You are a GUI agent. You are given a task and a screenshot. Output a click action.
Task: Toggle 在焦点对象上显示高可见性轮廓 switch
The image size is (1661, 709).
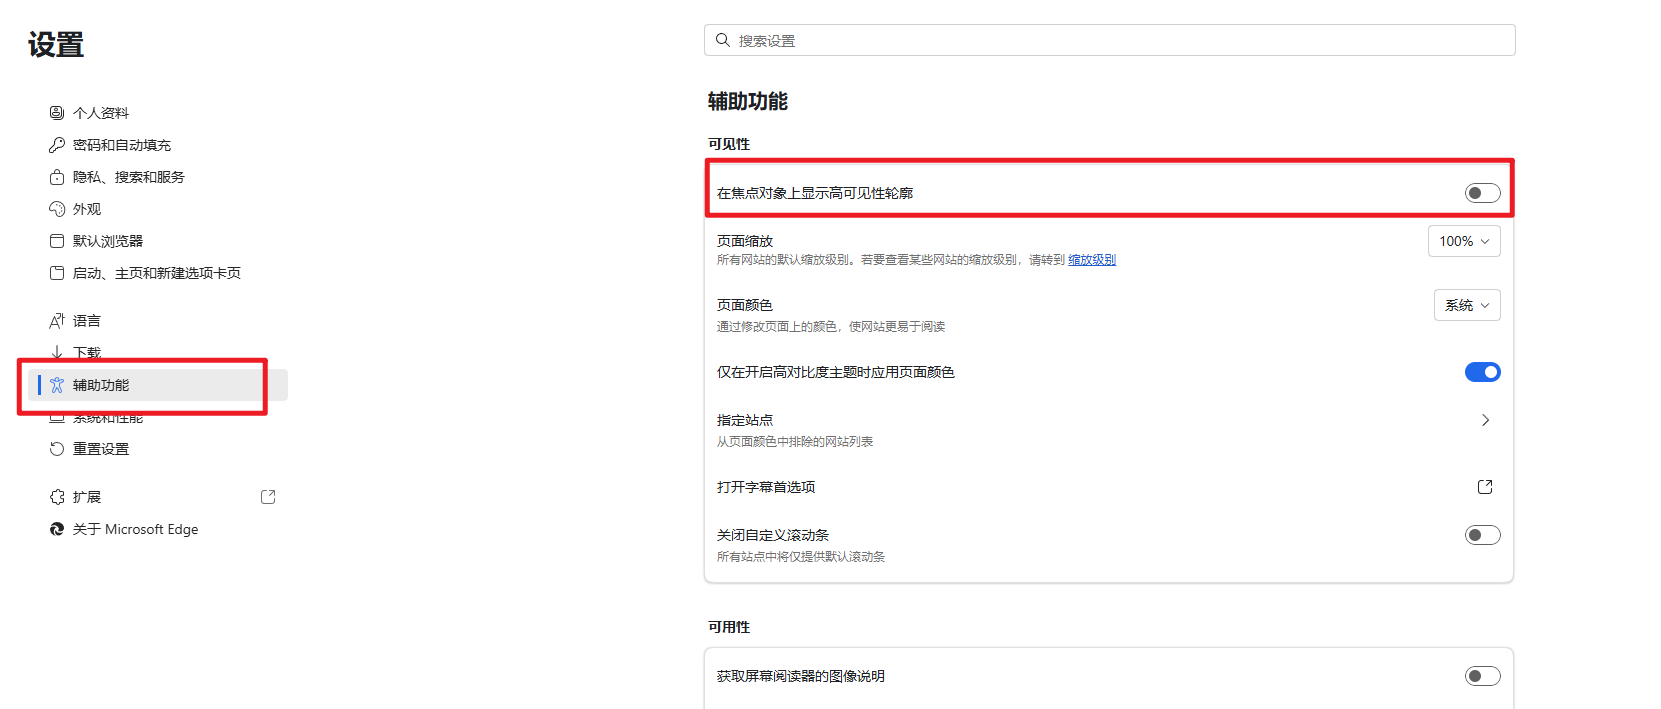(x=1483, y=193)
